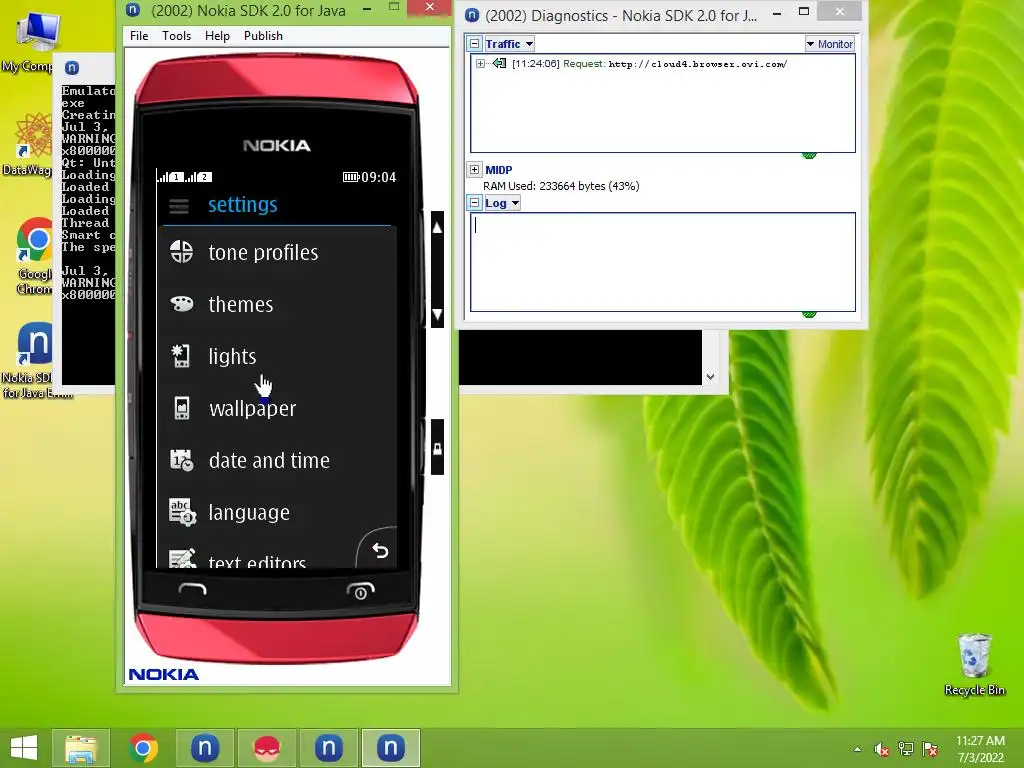Select the lights text
This screenshot has height=768, width=1024.
[x=232, y=357]
